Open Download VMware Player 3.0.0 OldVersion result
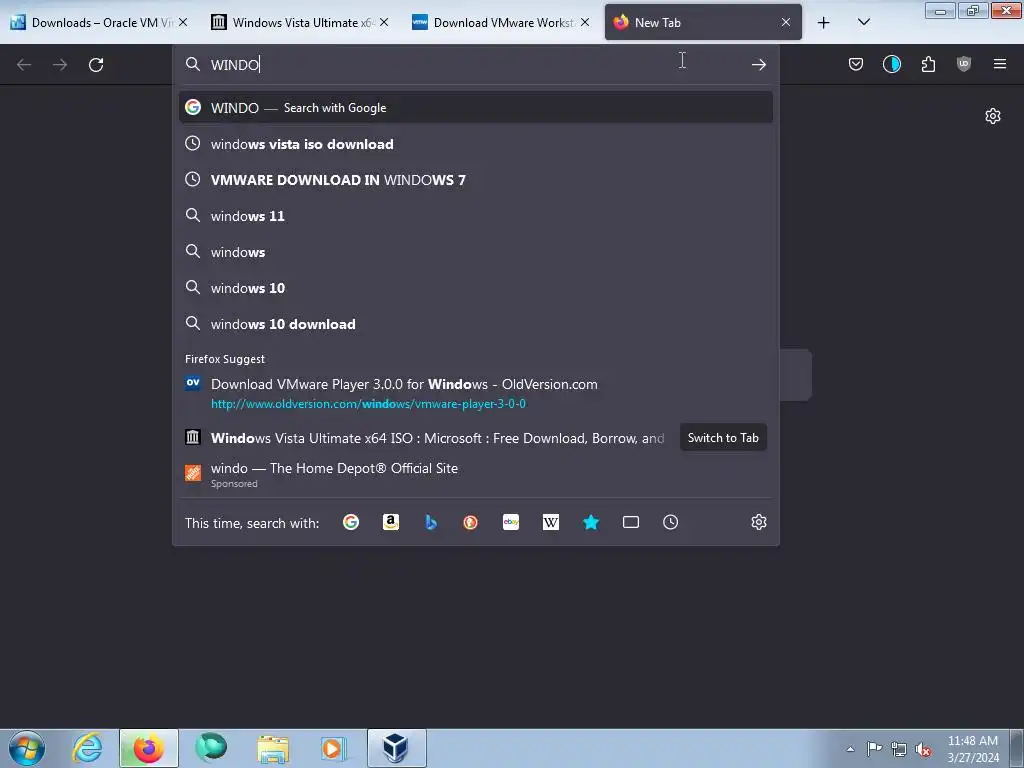 475,393
